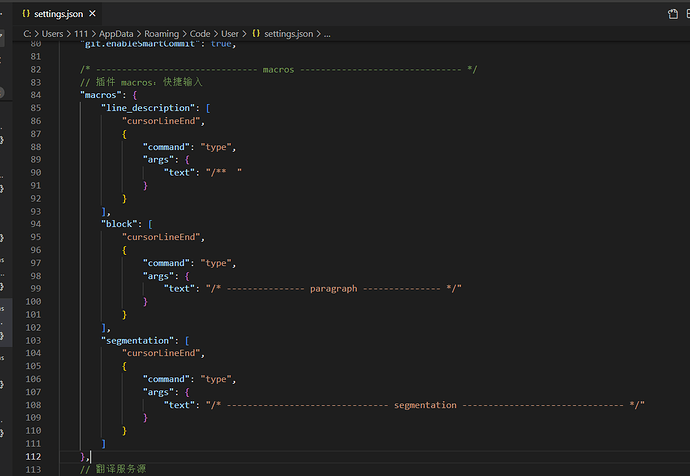690x476 pixels.
Task: Place cursor in the paragraph text string
Action: [332, 288]
